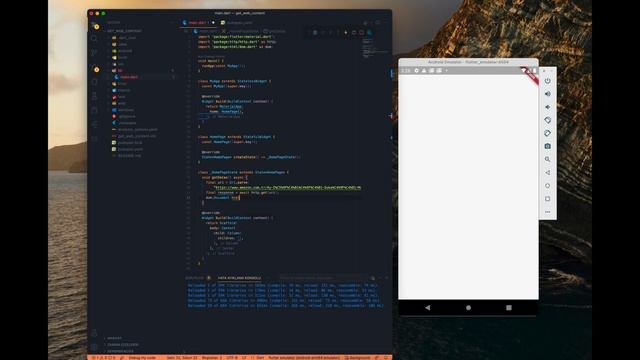Expand the build folder in Explorer
The height and width of the screenshot is (360, 640).
pos(122,57)
